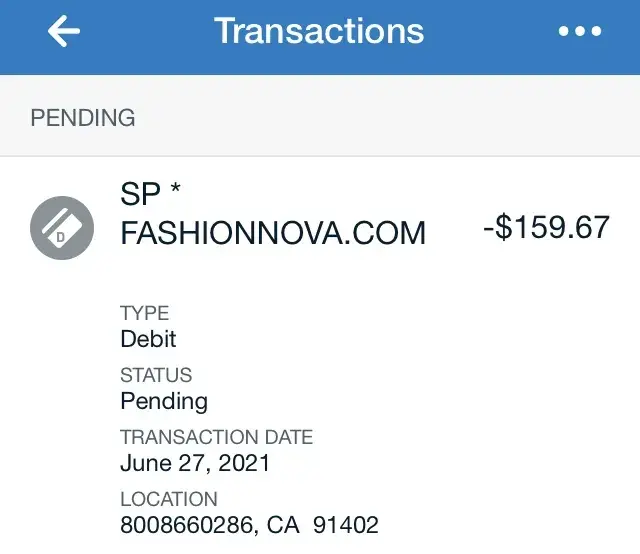The height and width of the screenshot is (554, 640).
Task: Click the -$159.67 transaction amount
Action: click(546, 227)
